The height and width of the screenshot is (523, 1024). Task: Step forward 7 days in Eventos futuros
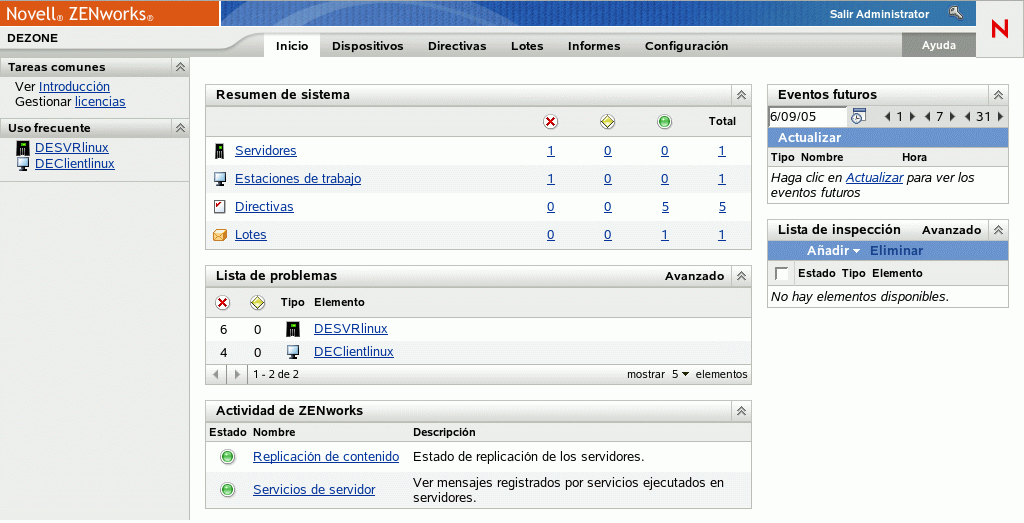pyautogui.click(x=952, y=117)
